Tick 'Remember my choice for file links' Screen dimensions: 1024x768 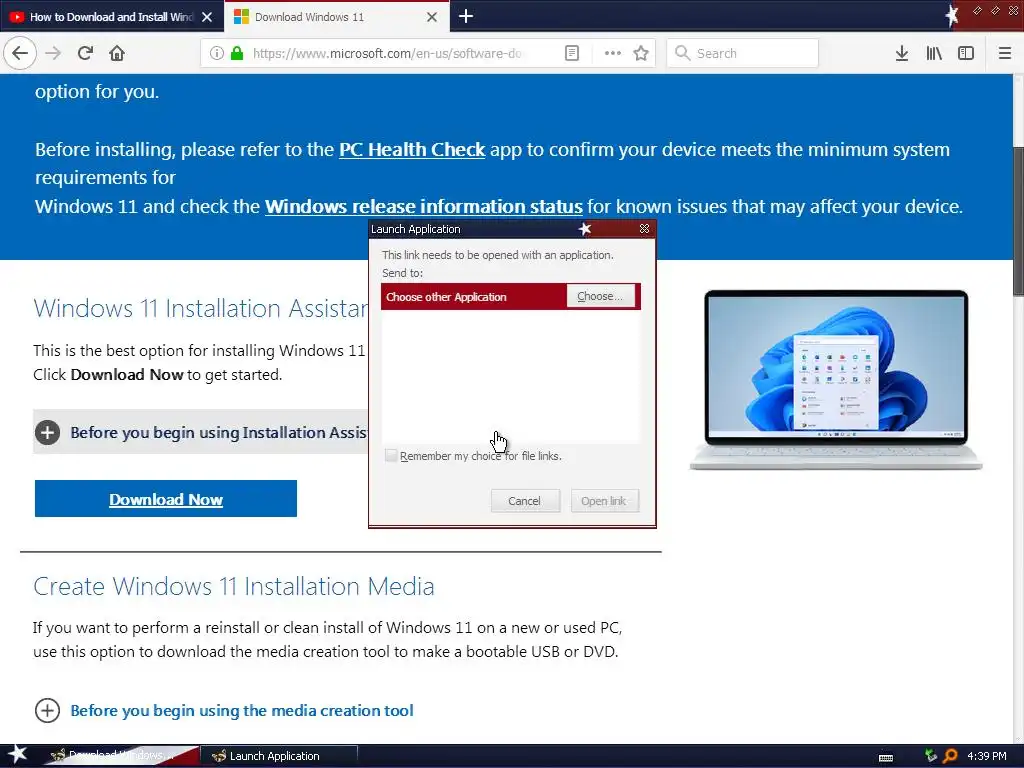click(391, 456)
